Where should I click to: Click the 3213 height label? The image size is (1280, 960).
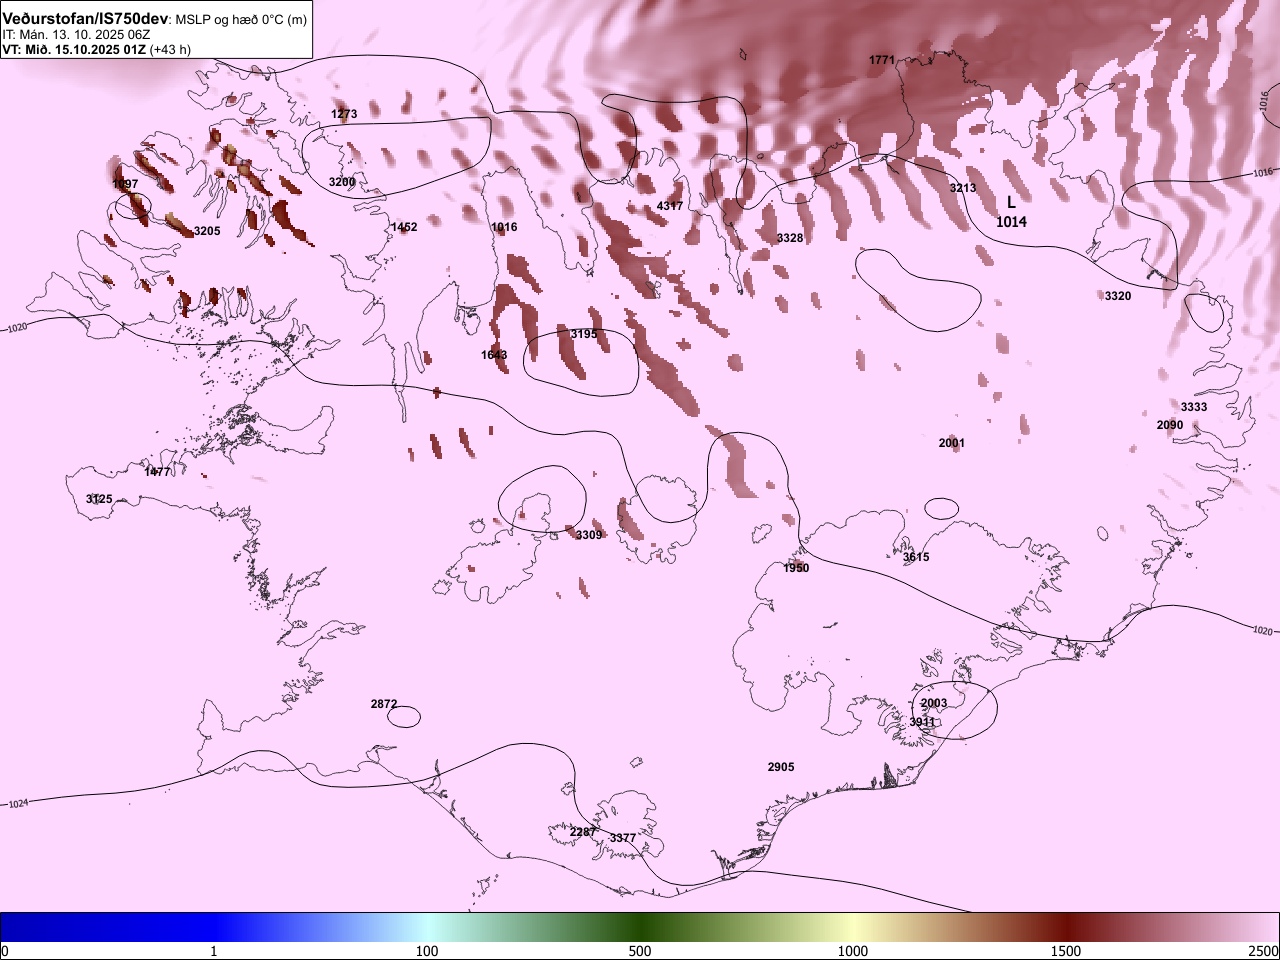tap(963, 188)
